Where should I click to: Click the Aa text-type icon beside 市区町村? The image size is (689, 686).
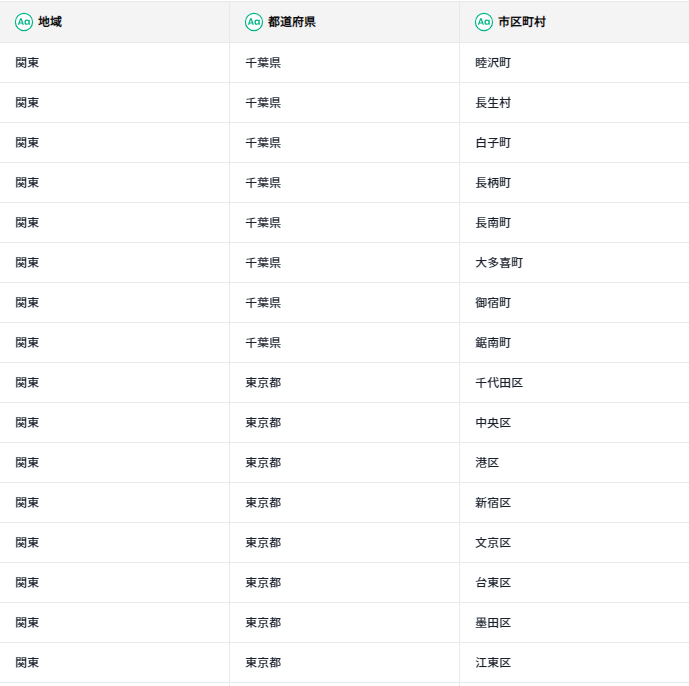(x=484, y=22)
